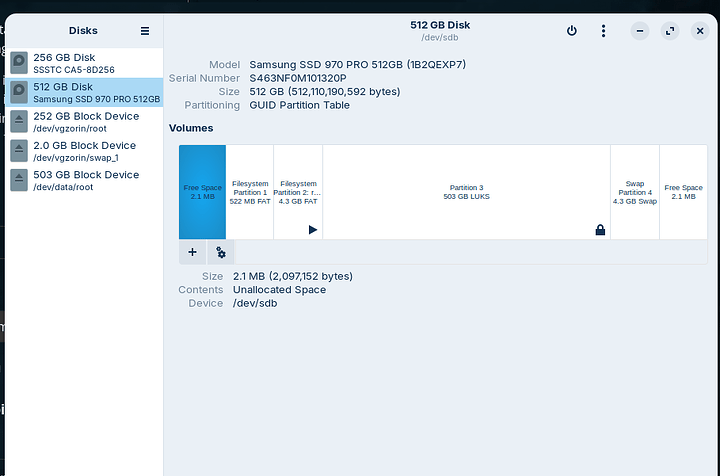Click the lock icon on Partition 3
Image resolution: width=720 pixels, height=476 pixels.
tap(600, 230)
